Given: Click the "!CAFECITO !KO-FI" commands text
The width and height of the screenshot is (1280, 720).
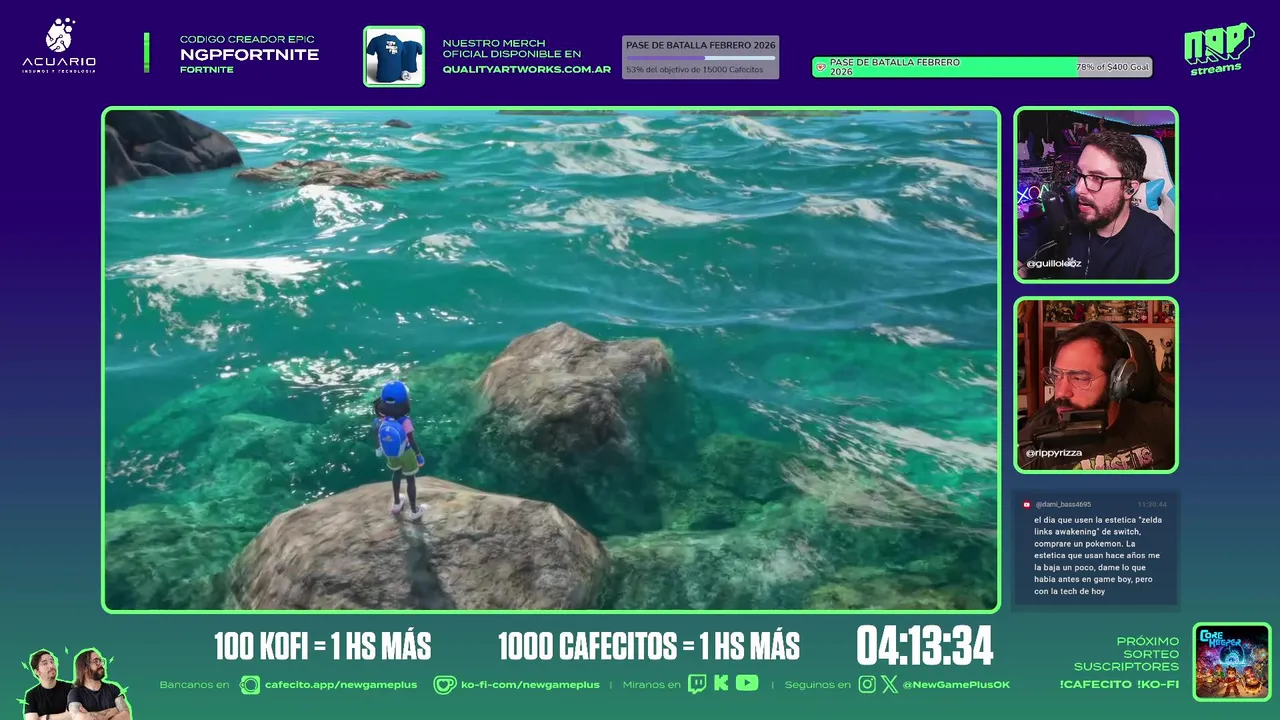Looking at the screenshot, I should click(x=1119, y=684).
